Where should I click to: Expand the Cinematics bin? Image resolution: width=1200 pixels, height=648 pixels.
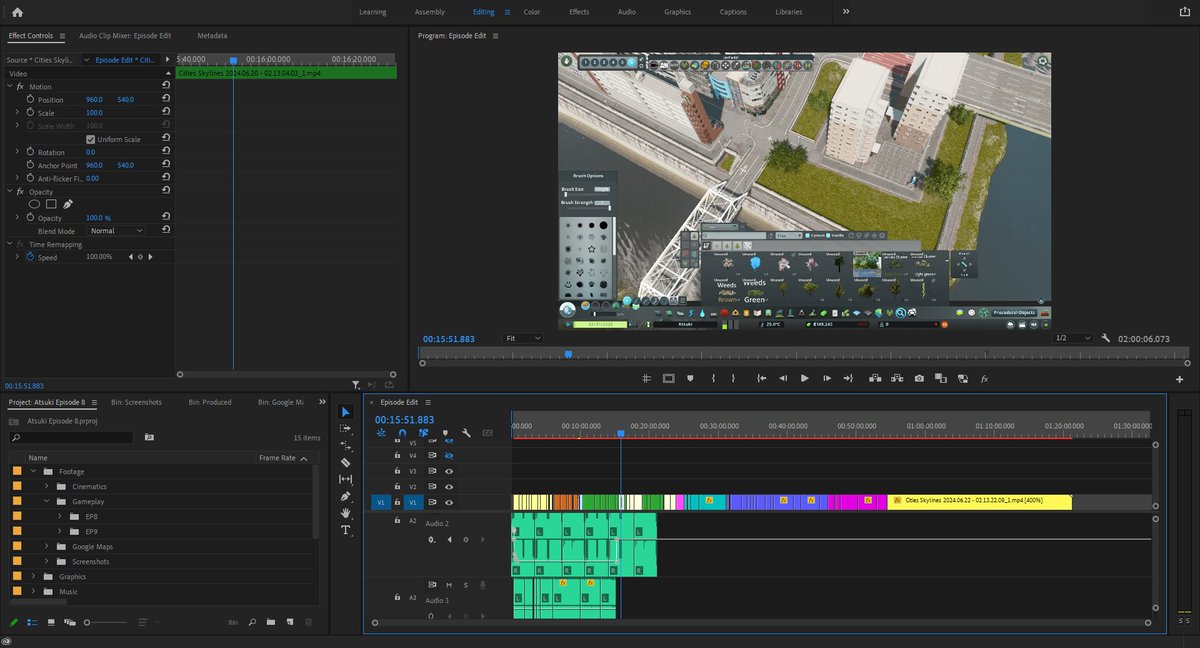click(46, 486)
